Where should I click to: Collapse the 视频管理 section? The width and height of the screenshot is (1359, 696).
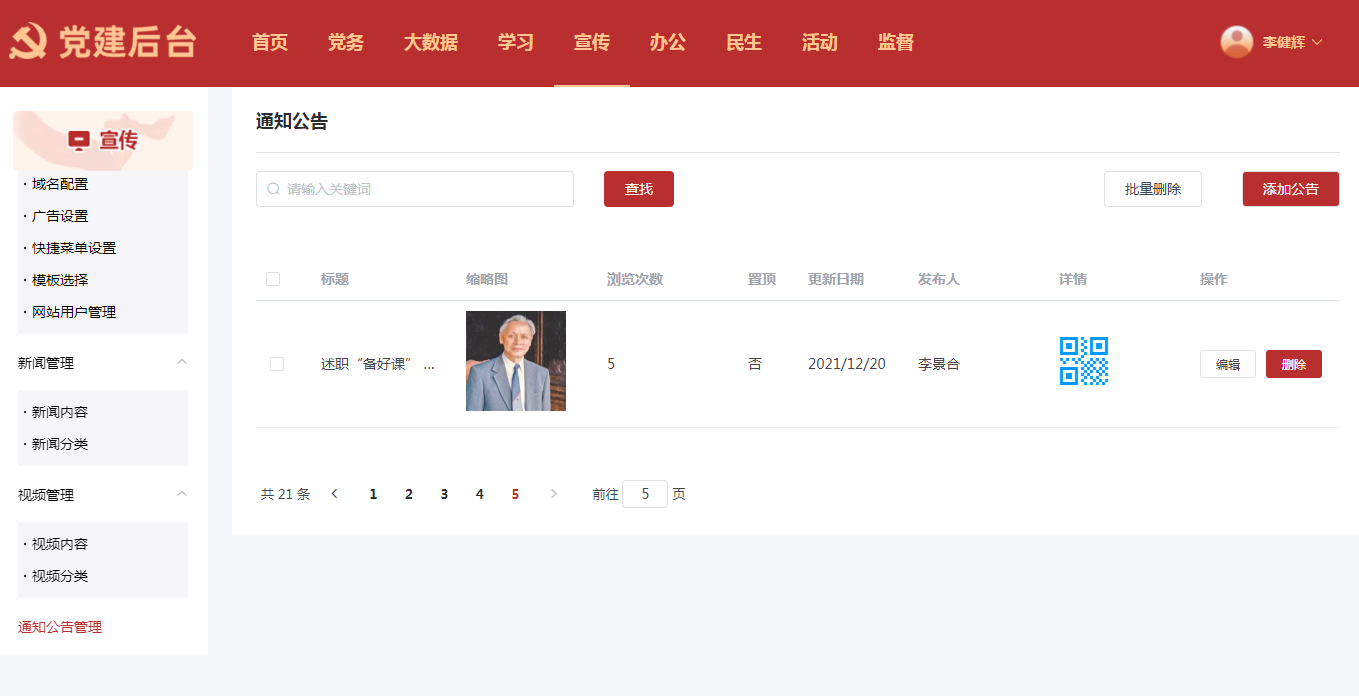(181, 494)
